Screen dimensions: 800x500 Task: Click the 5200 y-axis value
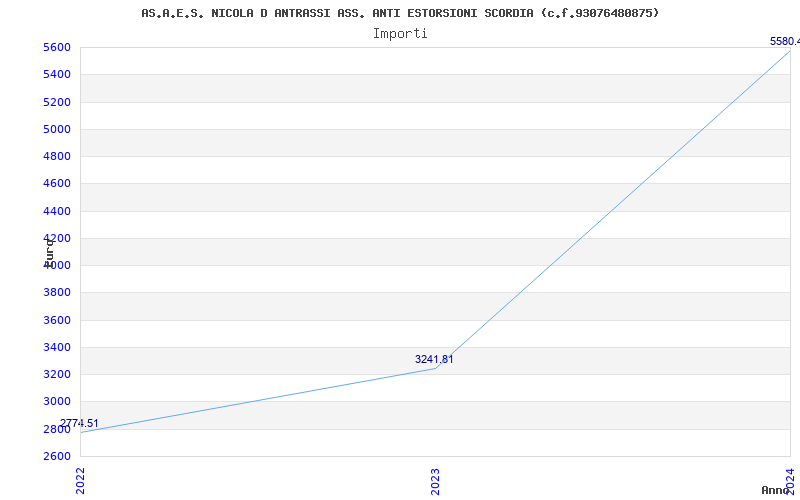[x=57, y=102]
